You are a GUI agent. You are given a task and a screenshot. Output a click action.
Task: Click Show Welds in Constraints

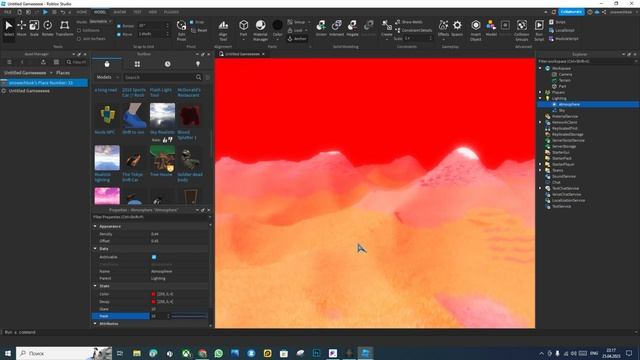[409, 22]
